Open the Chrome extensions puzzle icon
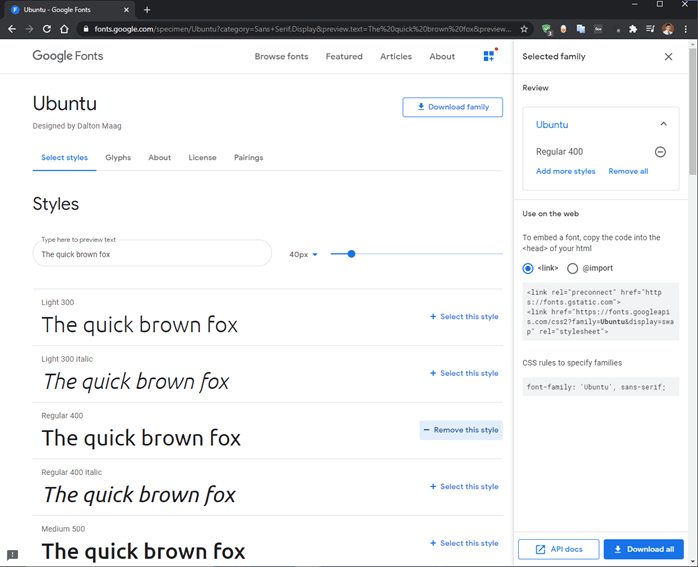Viewport: 698px width, 567px height. 632,29
